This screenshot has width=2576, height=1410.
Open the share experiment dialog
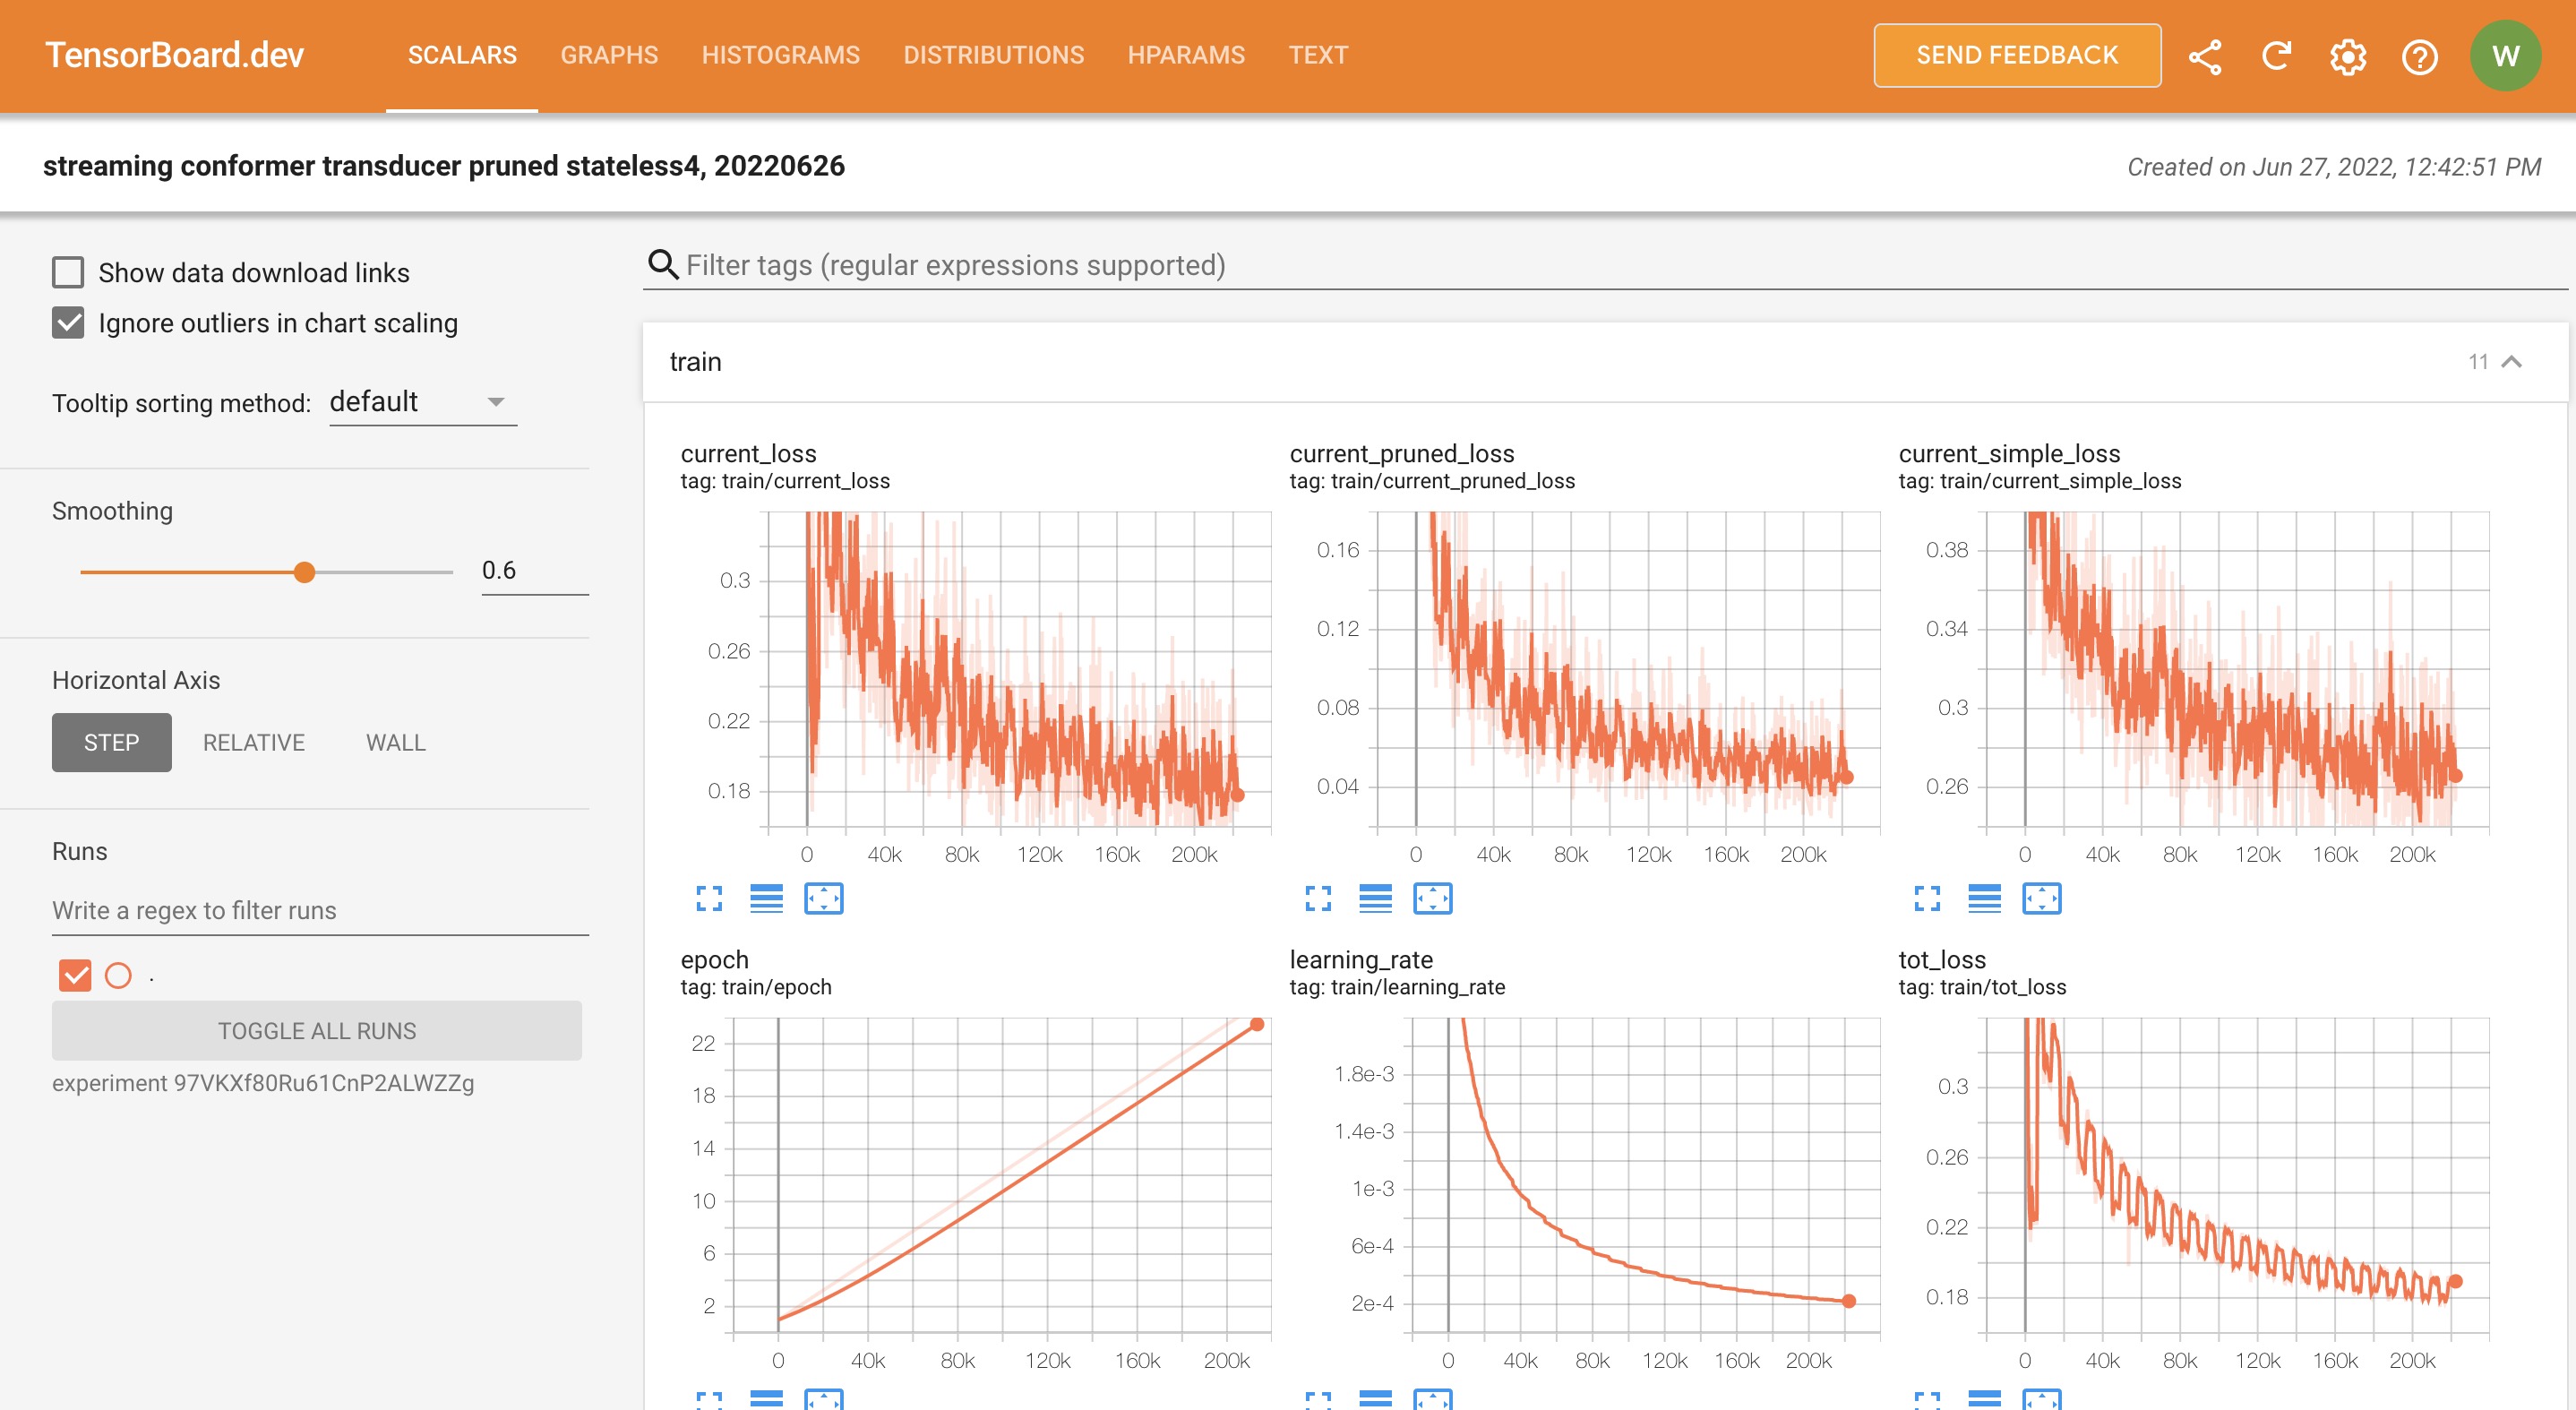(x=2205, y=56)
